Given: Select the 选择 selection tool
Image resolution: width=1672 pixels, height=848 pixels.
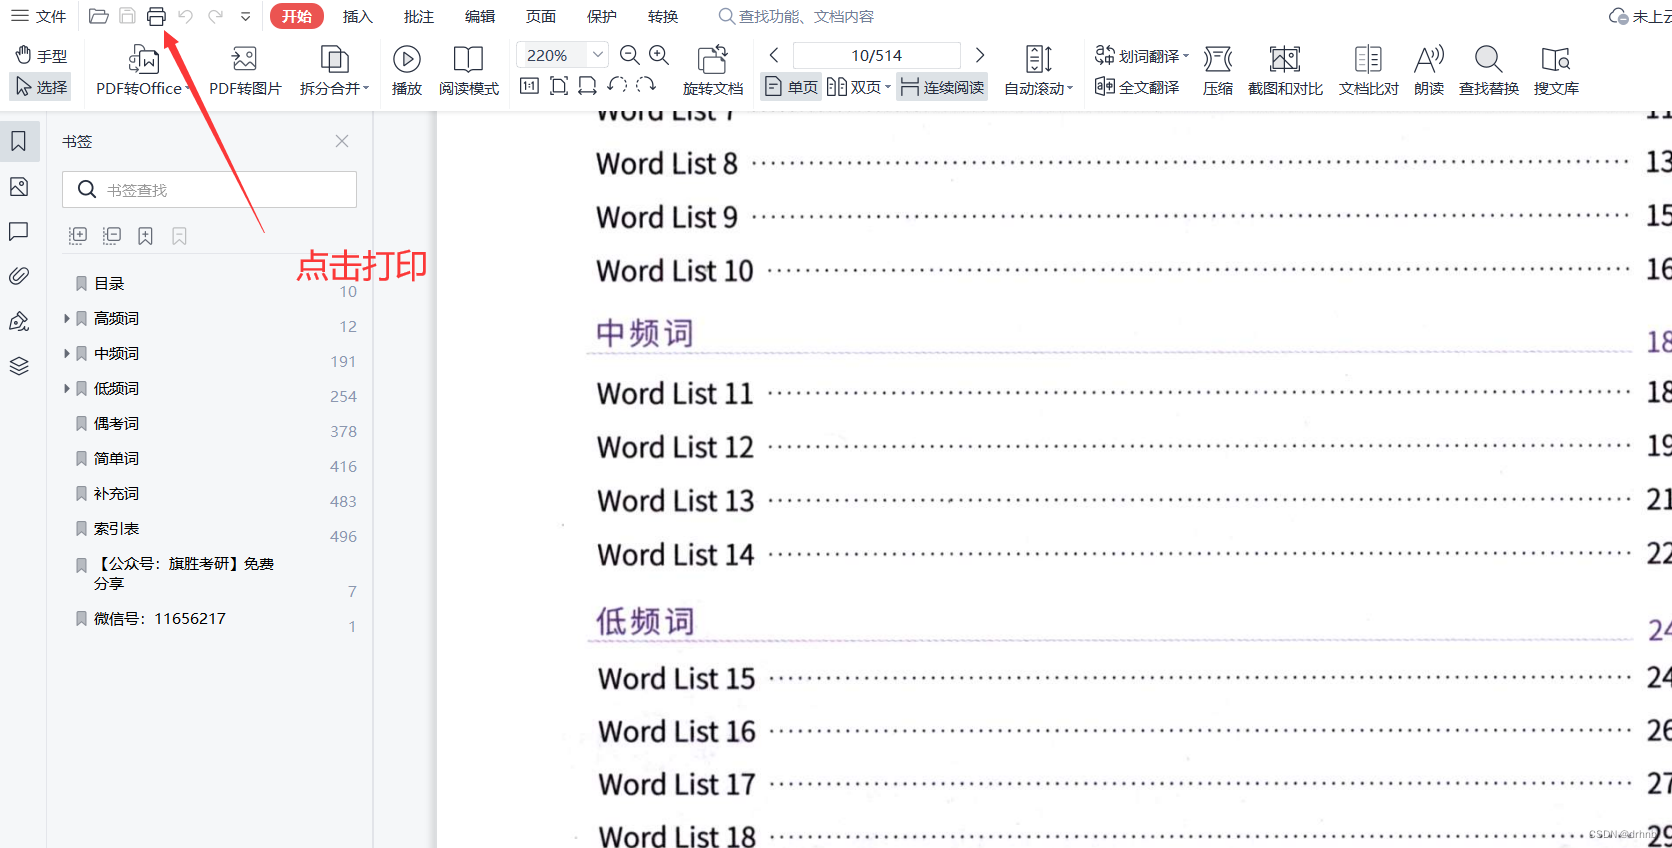Looking at the screenshot, I should click(x=41, y=87).
